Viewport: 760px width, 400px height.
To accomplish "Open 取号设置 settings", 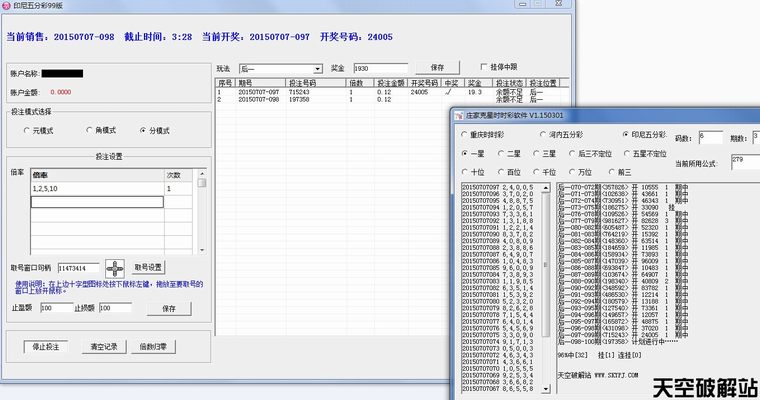I will [148, 267].
